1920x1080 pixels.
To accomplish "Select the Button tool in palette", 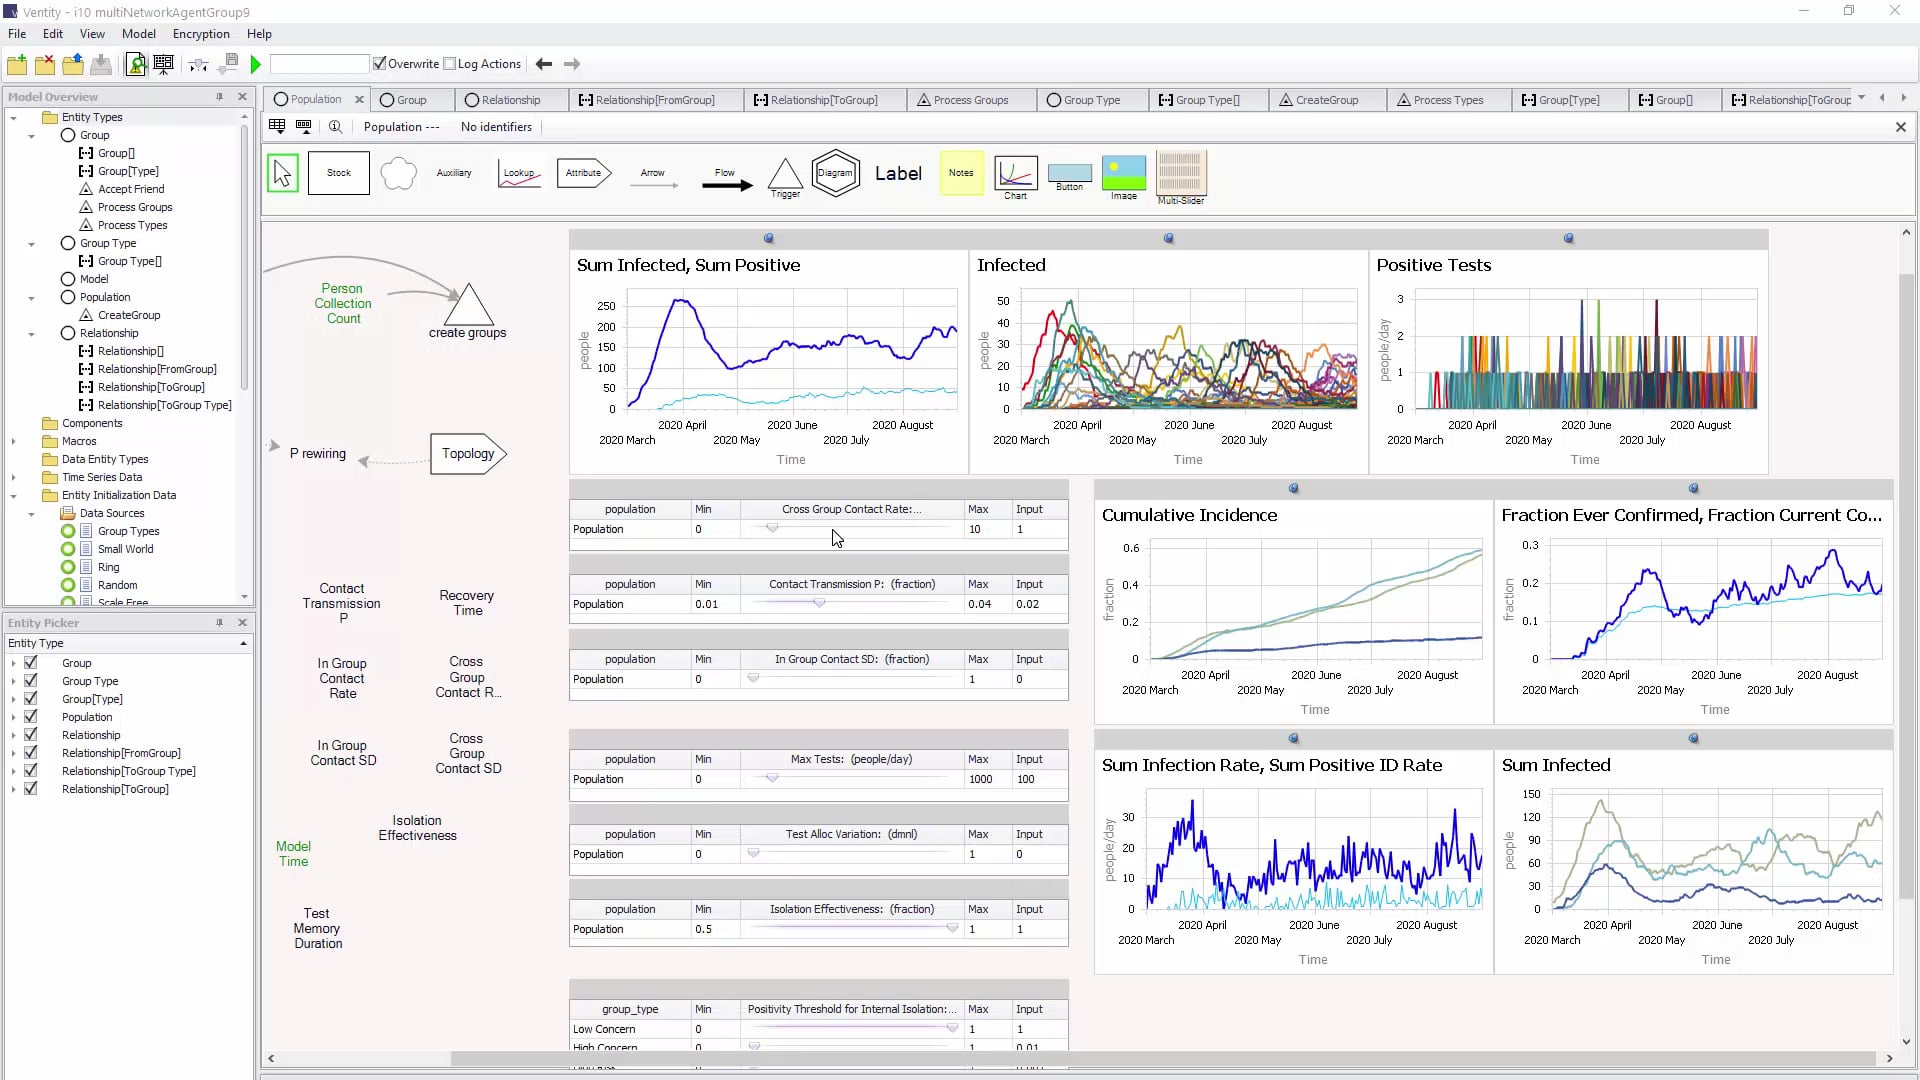I will tap(1069, 177).
